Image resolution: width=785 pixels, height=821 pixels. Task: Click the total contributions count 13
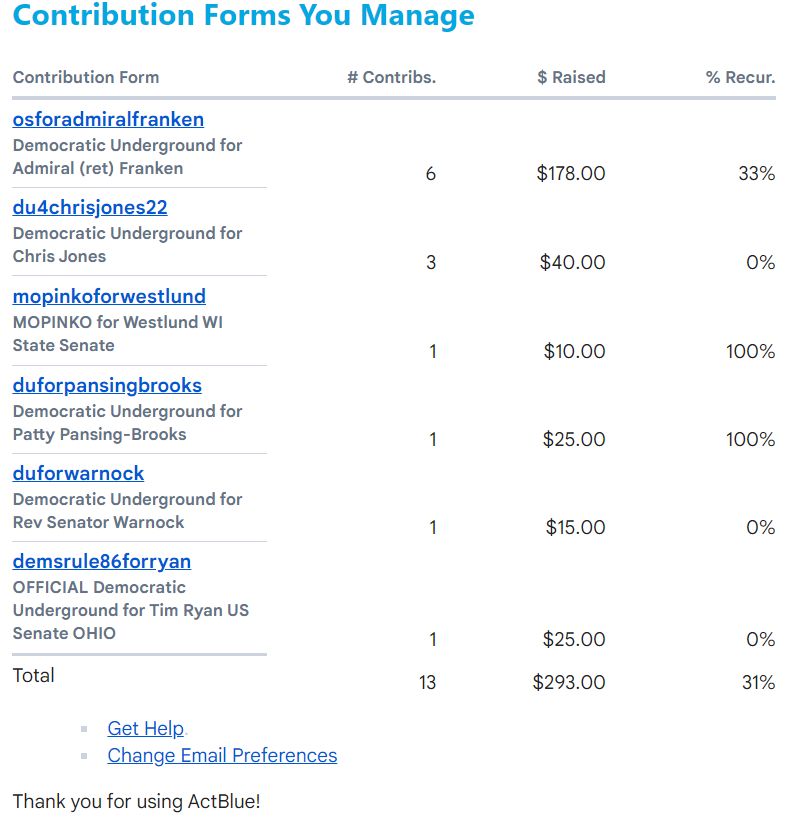428,683
